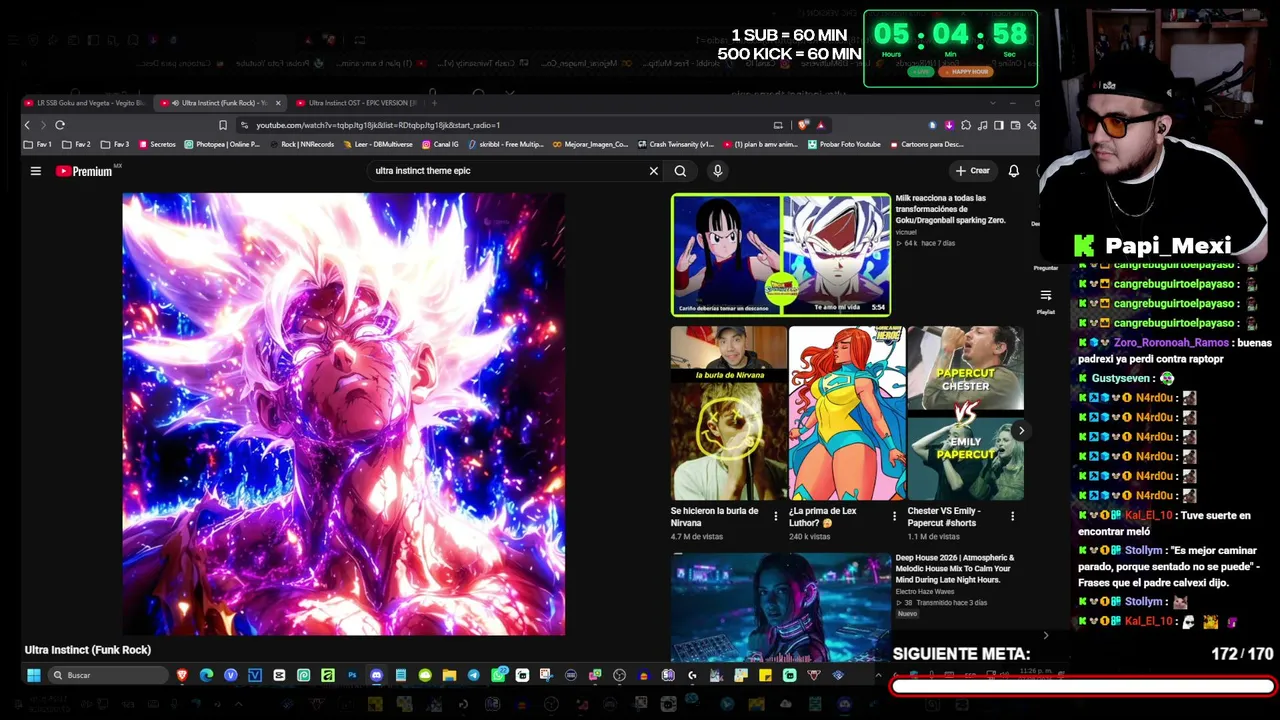Select the YouTube address bar URL
1280x720 pixels.
pyautogui.click(x=378, y=125)
